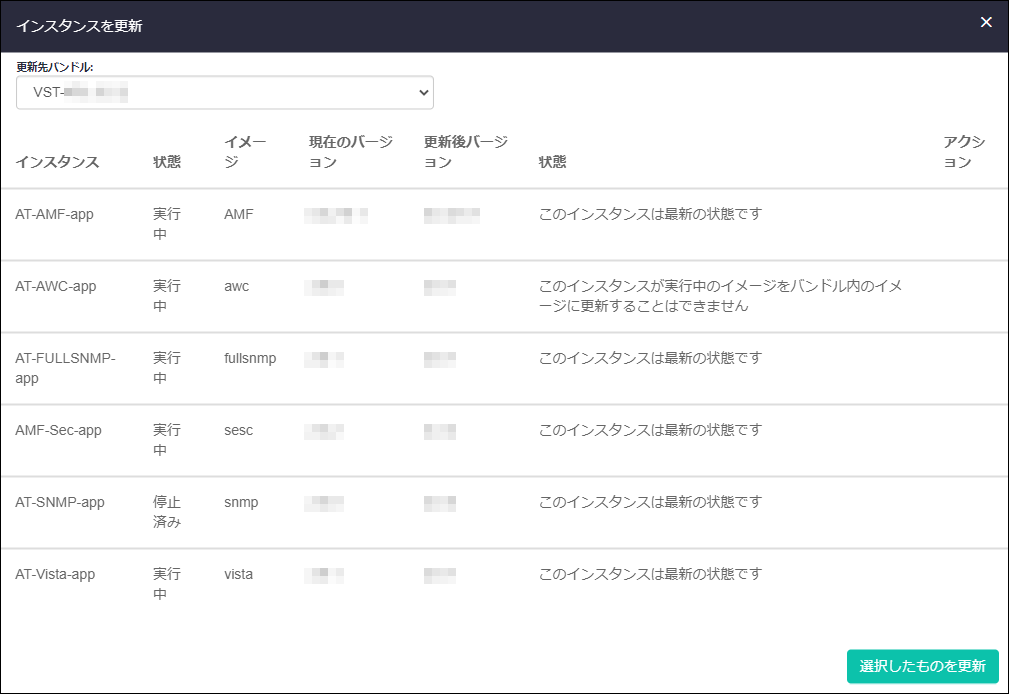Click the up-to-date message for AT-AMF-app
The height and width of the screenshot is (694, 1009).
[651, 214]
